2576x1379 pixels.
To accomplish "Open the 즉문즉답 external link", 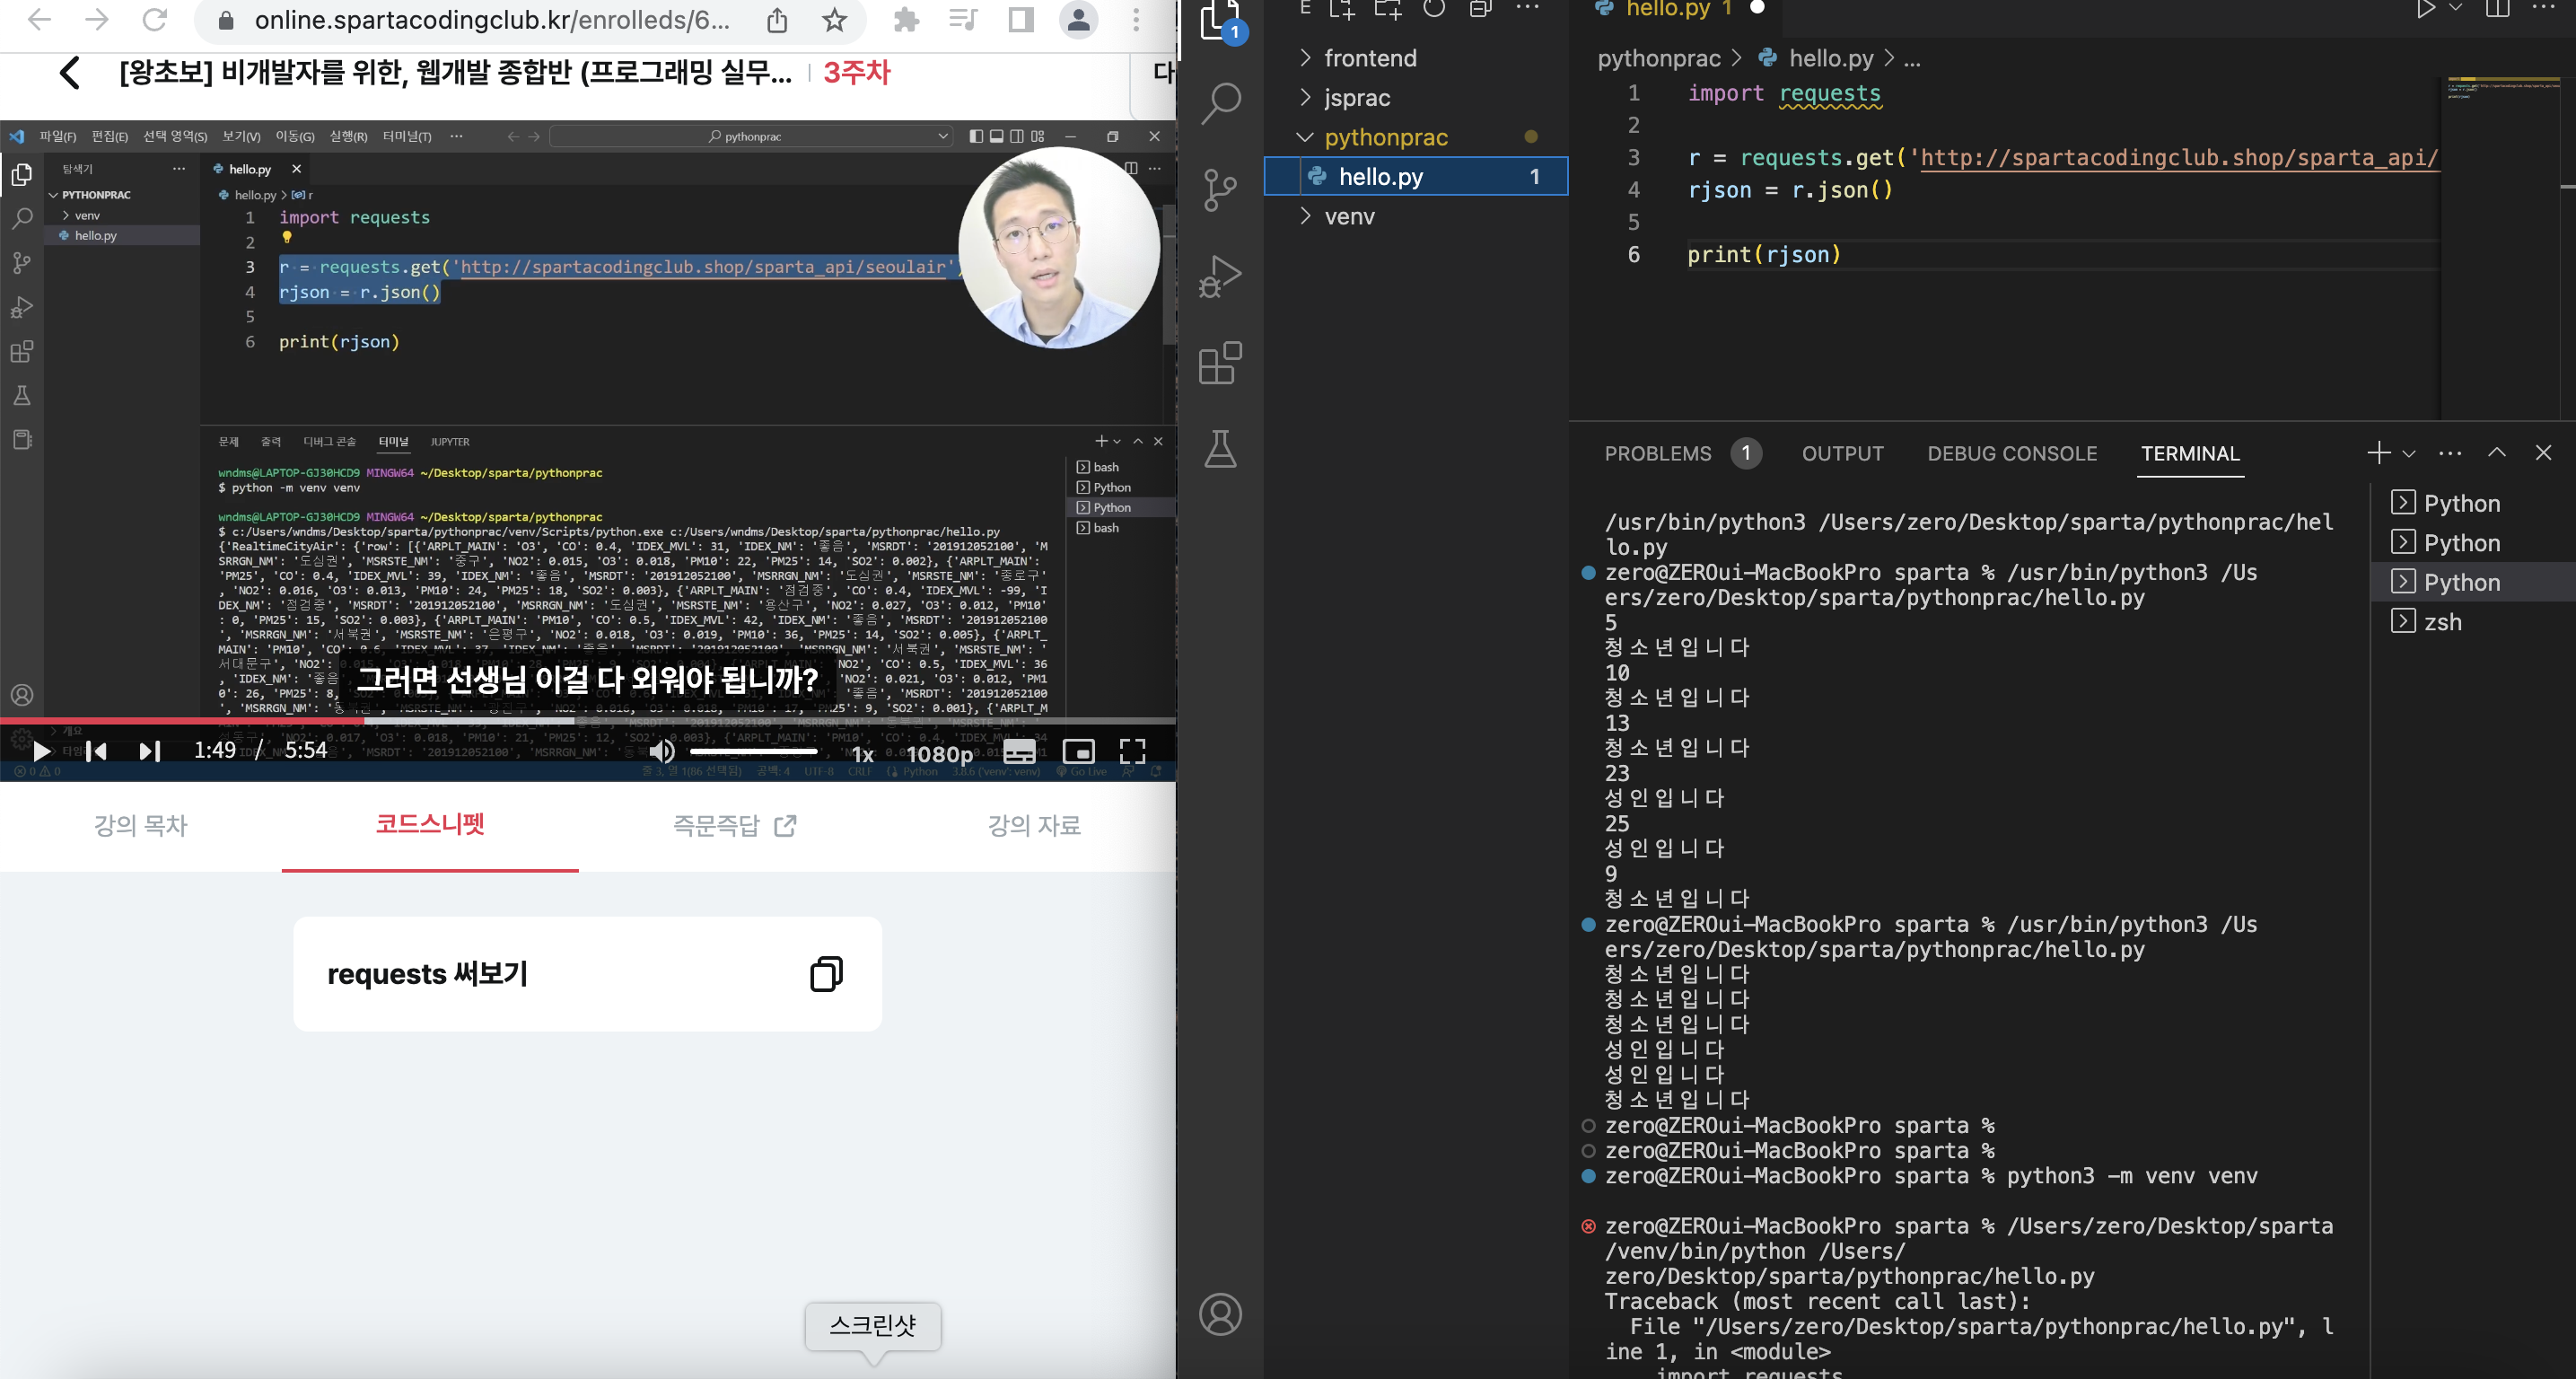I will [x=734, y=825].
